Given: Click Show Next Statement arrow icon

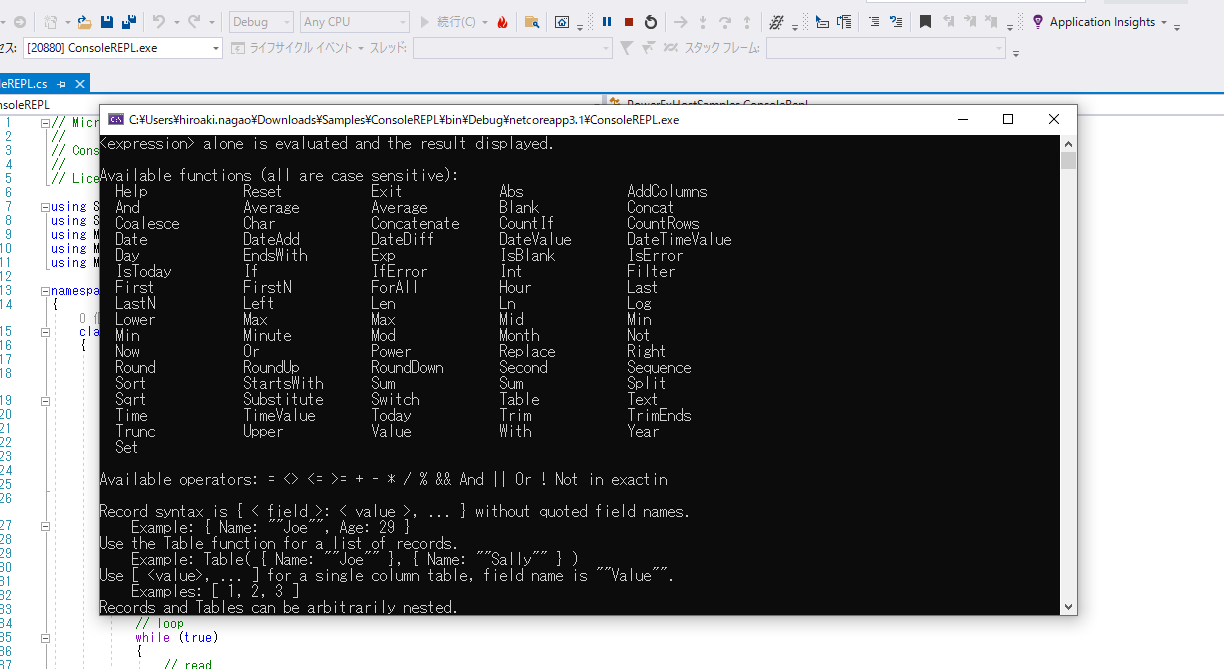Looking at the screenshot, I should tap(681, 22).
